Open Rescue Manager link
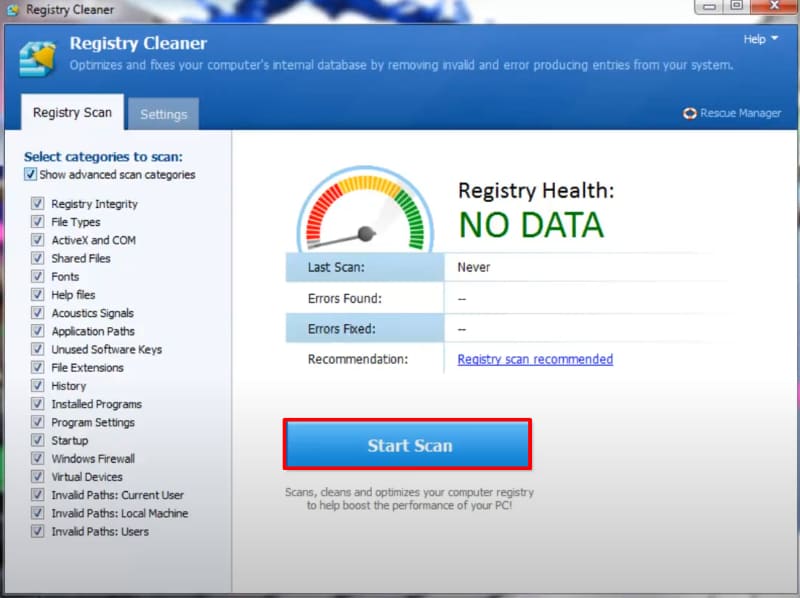The height and width of the screenshot is (598, 800). pos(740,113)
